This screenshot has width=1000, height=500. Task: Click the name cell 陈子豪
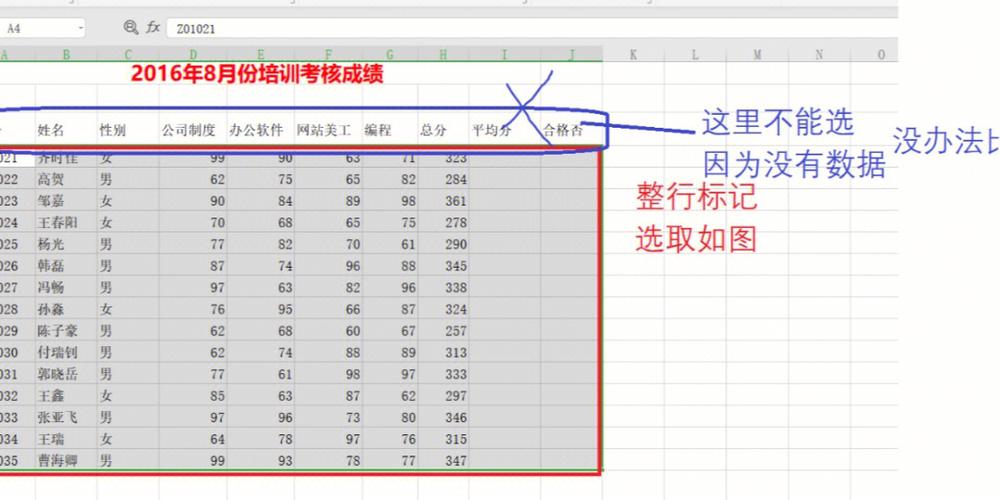pyautogui.click(x=66, y=331)
